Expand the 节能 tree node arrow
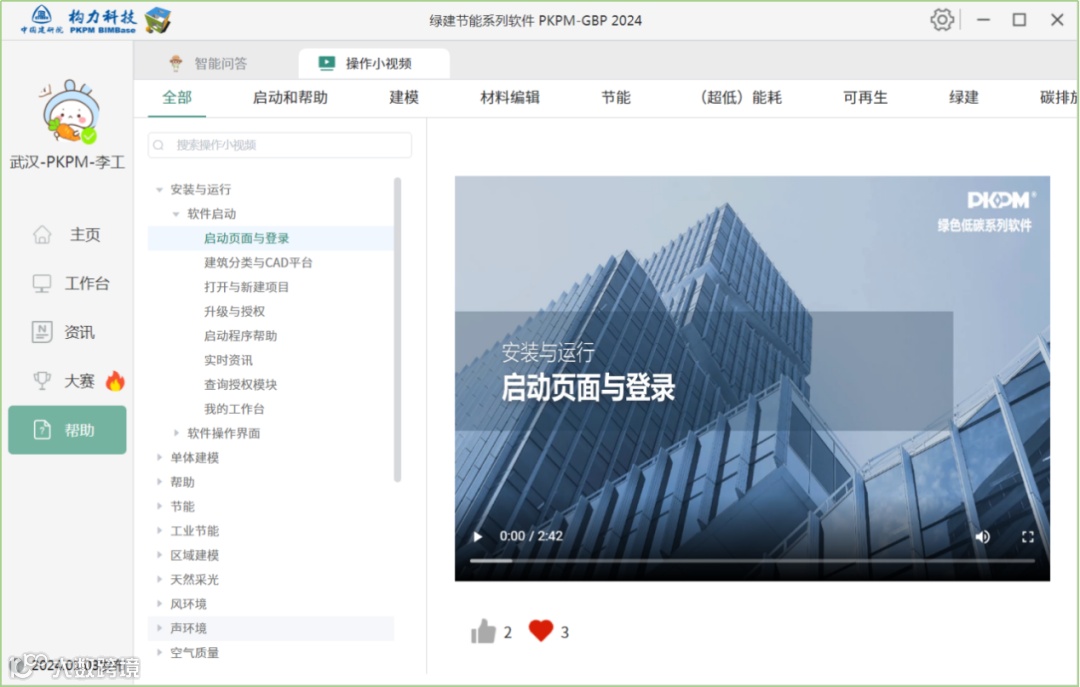1080x687 pixels. pos(160,506)
